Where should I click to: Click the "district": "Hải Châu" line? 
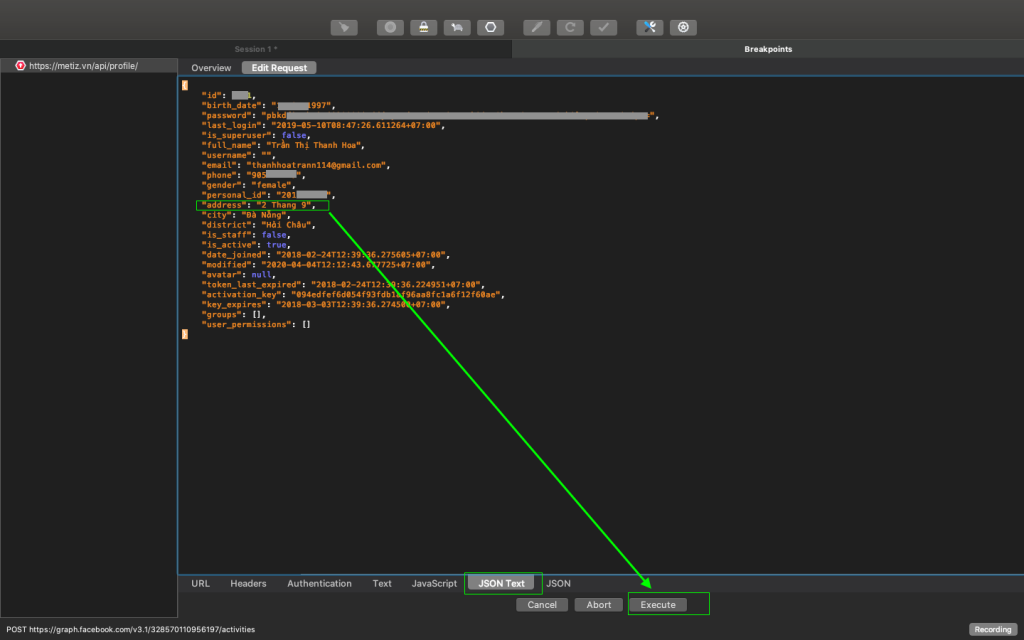click(259, 225)
